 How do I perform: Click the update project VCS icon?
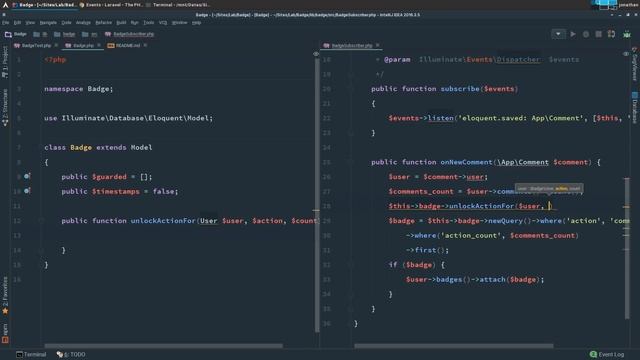[611, 34]
